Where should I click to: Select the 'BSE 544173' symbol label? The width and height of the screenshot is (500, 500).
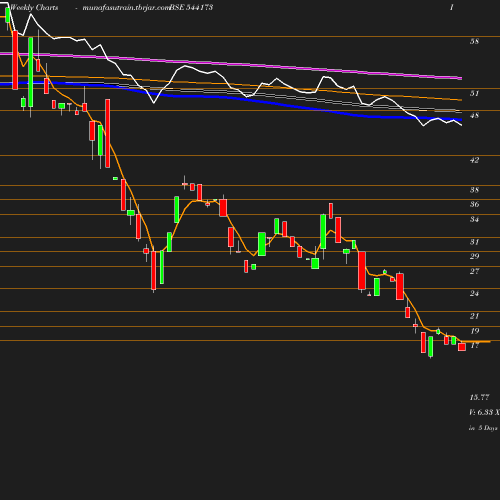191,7
